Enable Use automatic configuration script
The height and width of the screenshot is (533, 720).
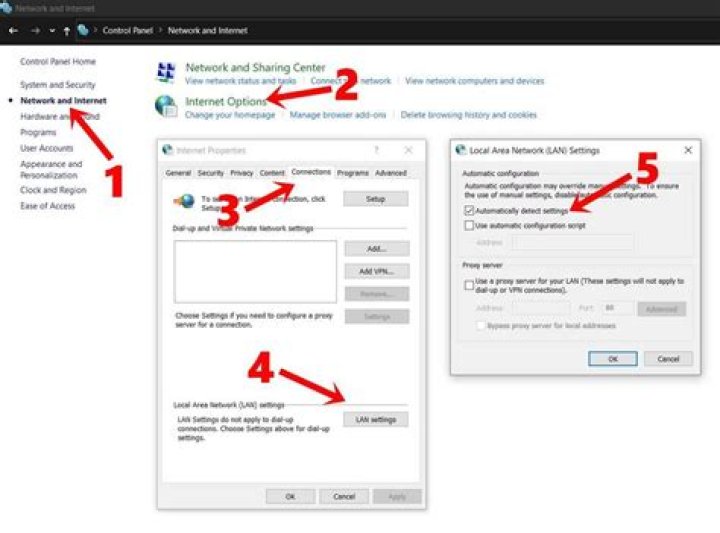tap(469, 225)
